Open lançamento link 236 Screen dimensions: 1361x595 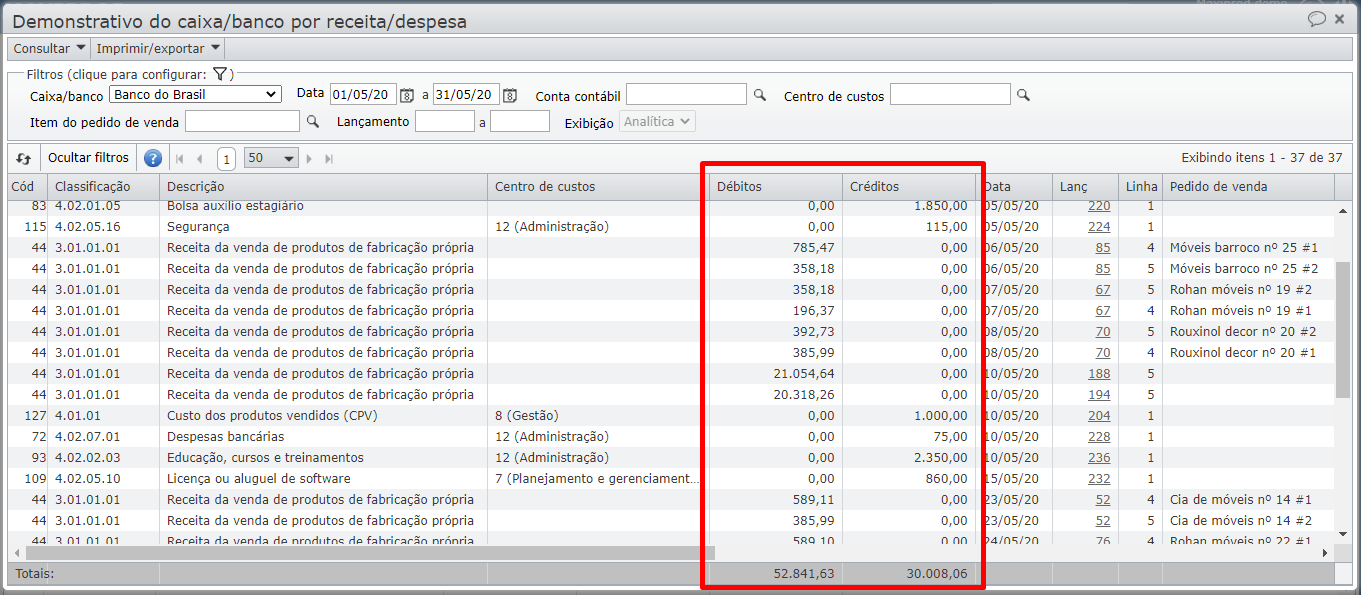click(x=1099, y=458)
